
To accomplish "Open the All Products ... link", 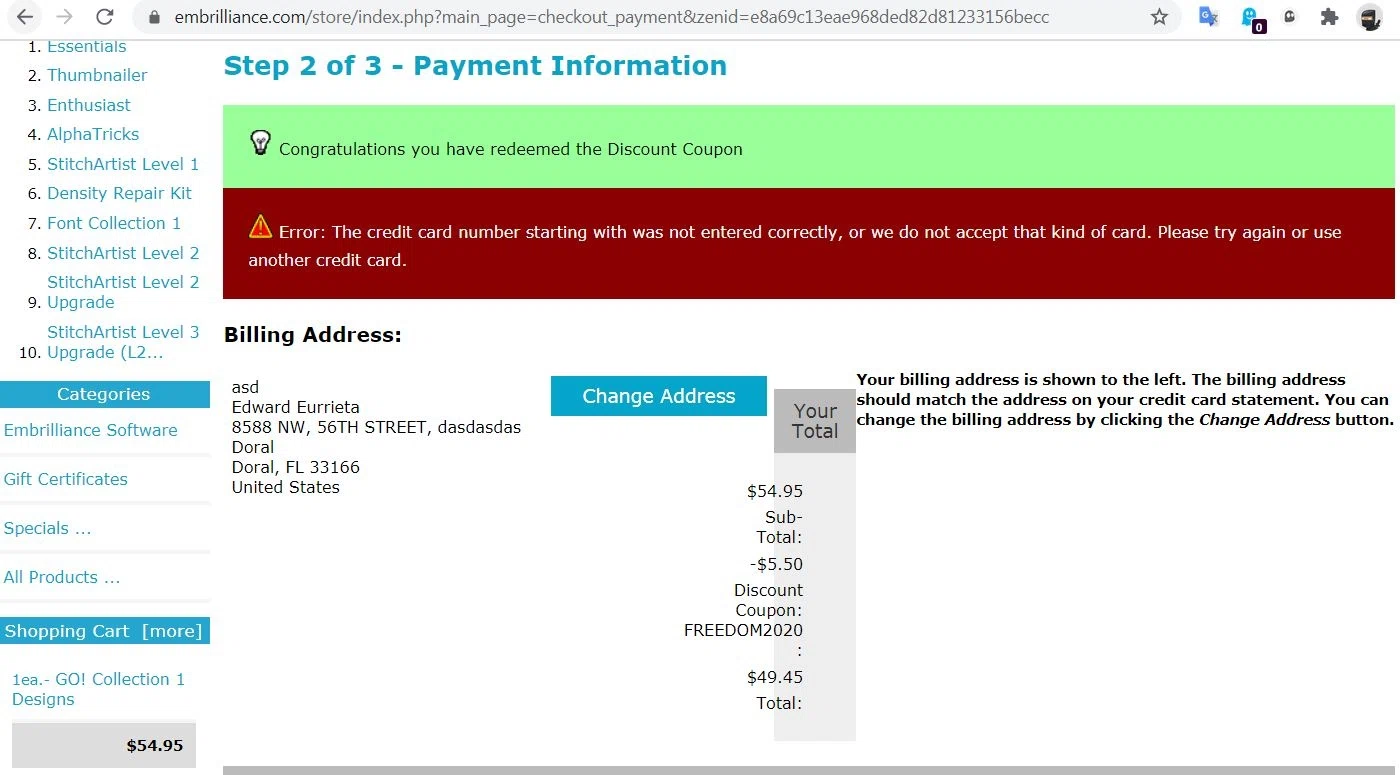I will pos(62,577).
